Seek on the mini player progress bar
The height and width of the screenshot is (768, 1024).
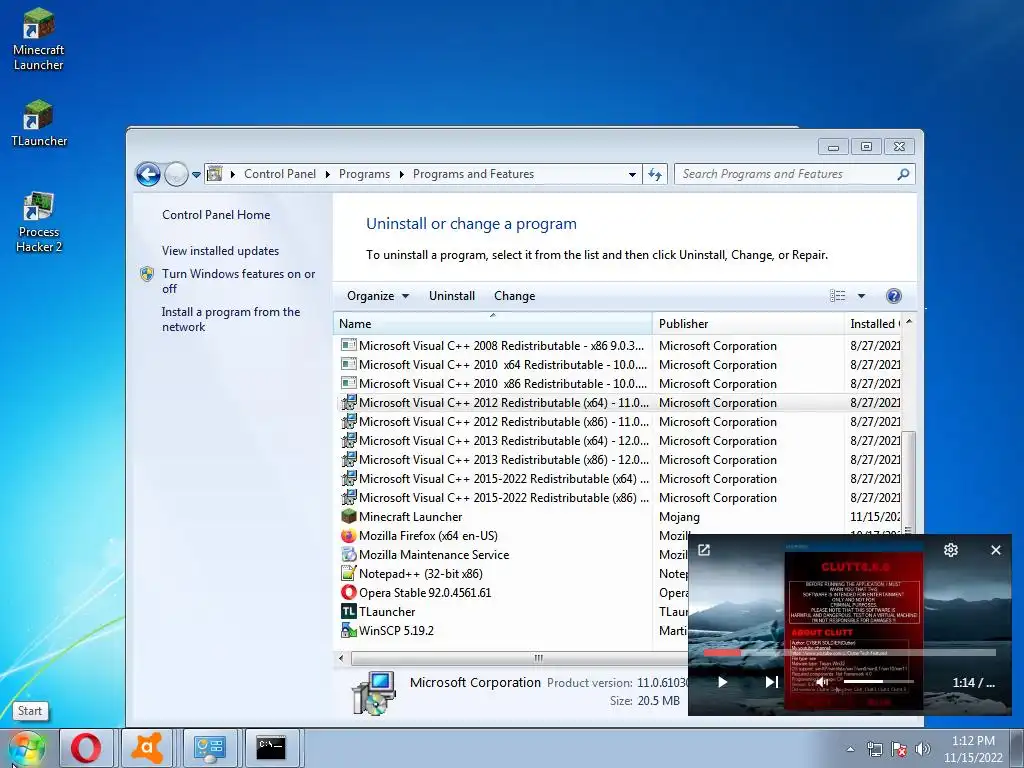(x=850, y=652)
